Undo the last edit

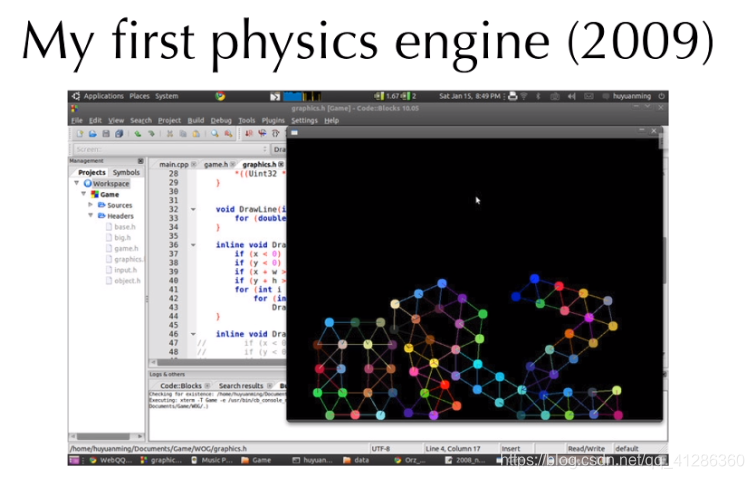138,134
